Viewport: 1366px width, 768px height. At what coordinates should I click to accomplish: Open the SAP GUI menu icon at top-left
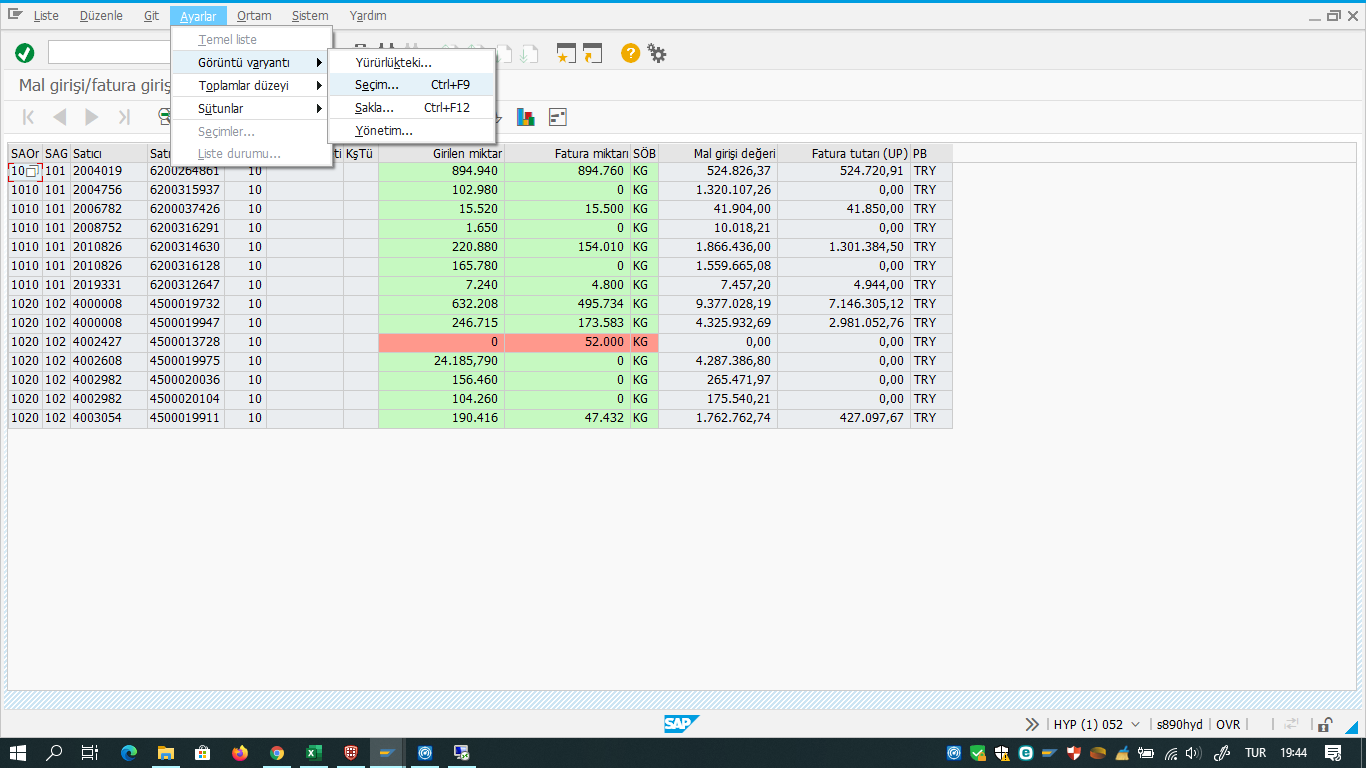15,15
